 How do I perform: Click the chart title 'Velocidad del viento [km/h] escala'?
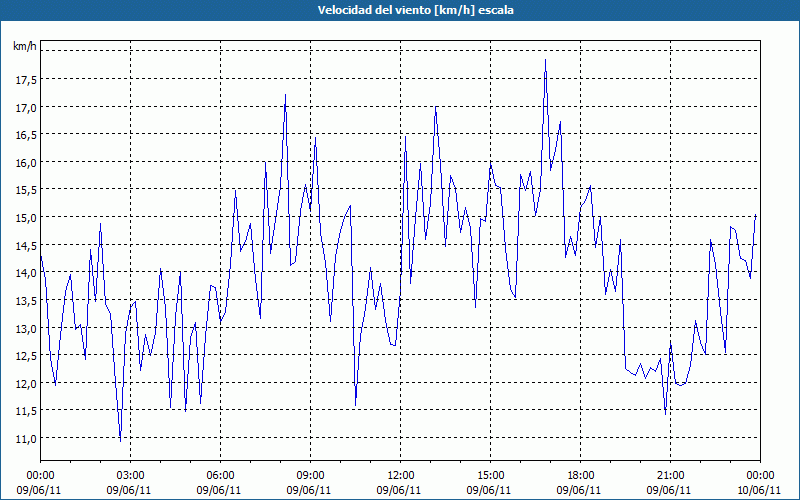click(x=415, y=10)
